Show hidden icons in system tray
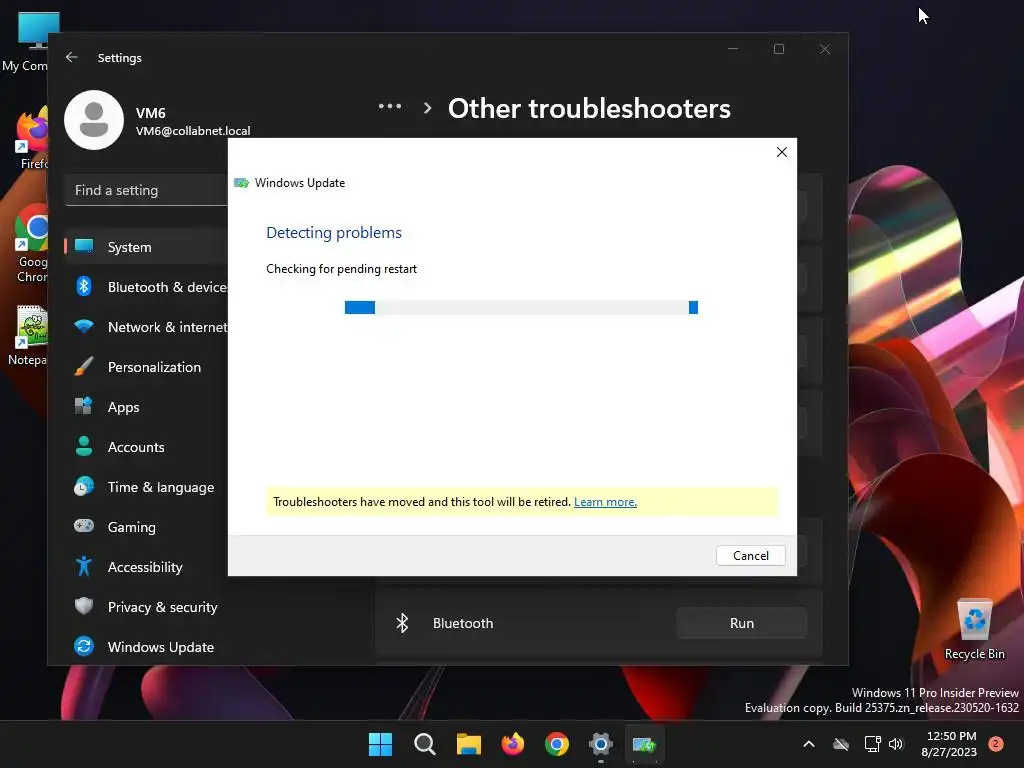Viewport: 1024px width, 768px height. pos(808,744)
